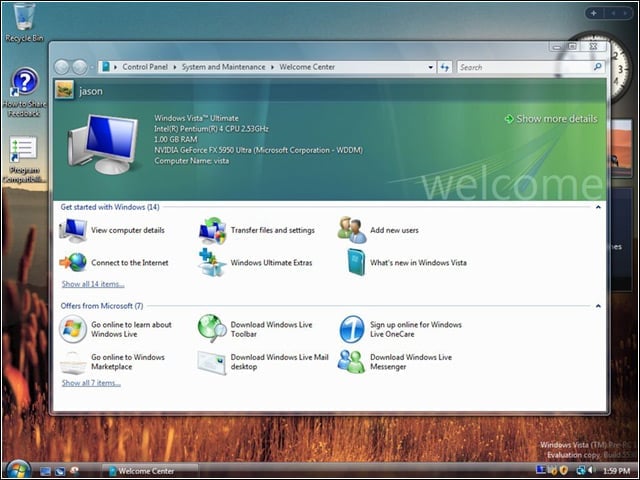
Task: Click the large computer monitor image in the header
Action: 103,144
